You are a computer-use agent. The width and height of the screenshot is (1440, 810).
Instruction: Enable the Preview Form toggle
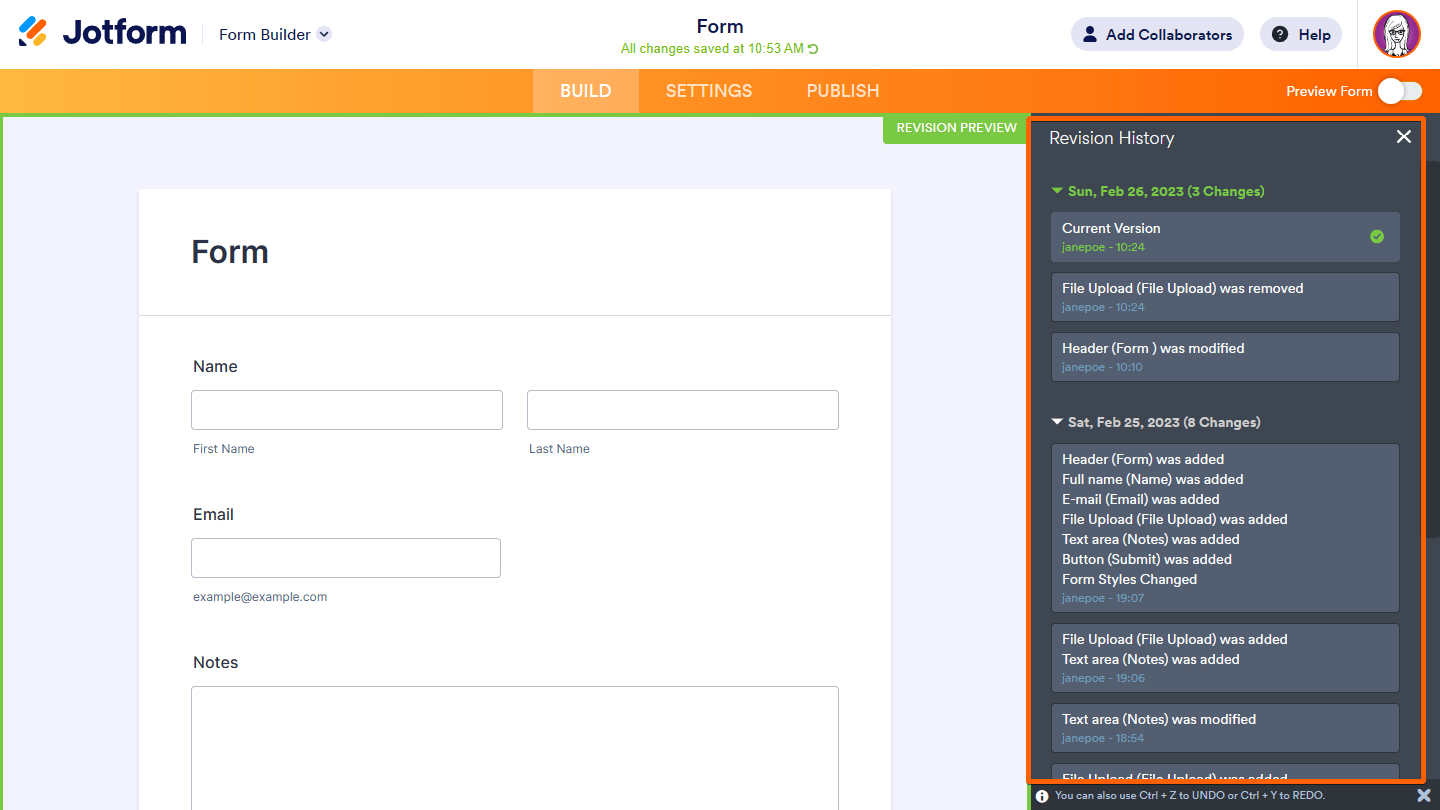(1399, 91)
